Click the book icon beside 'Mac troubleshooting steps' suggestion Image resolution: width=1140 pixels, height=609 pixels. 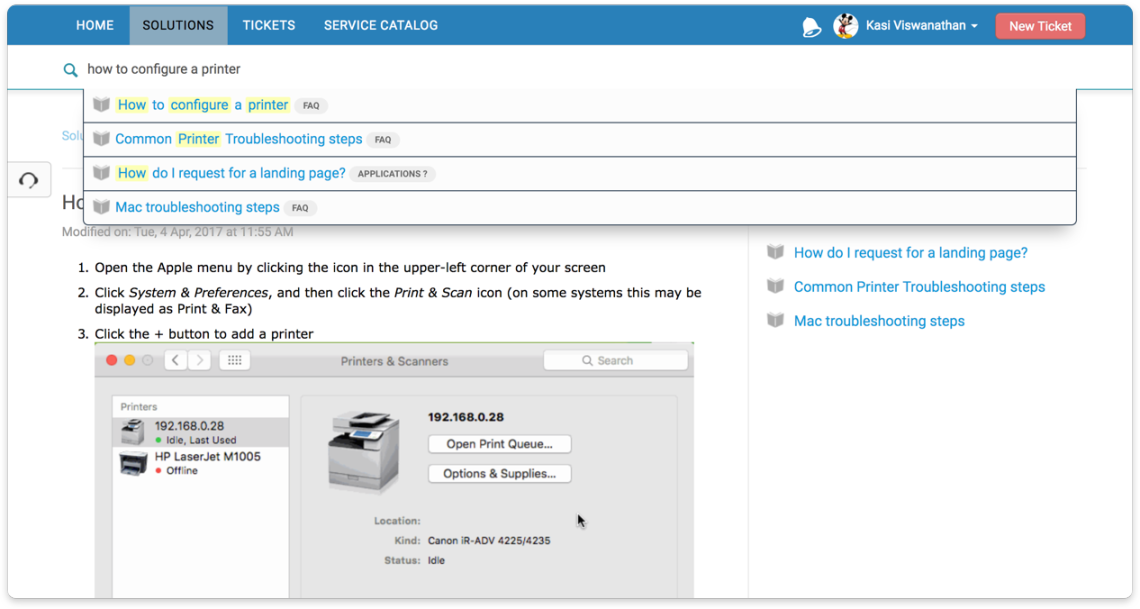tap(101, 207)
